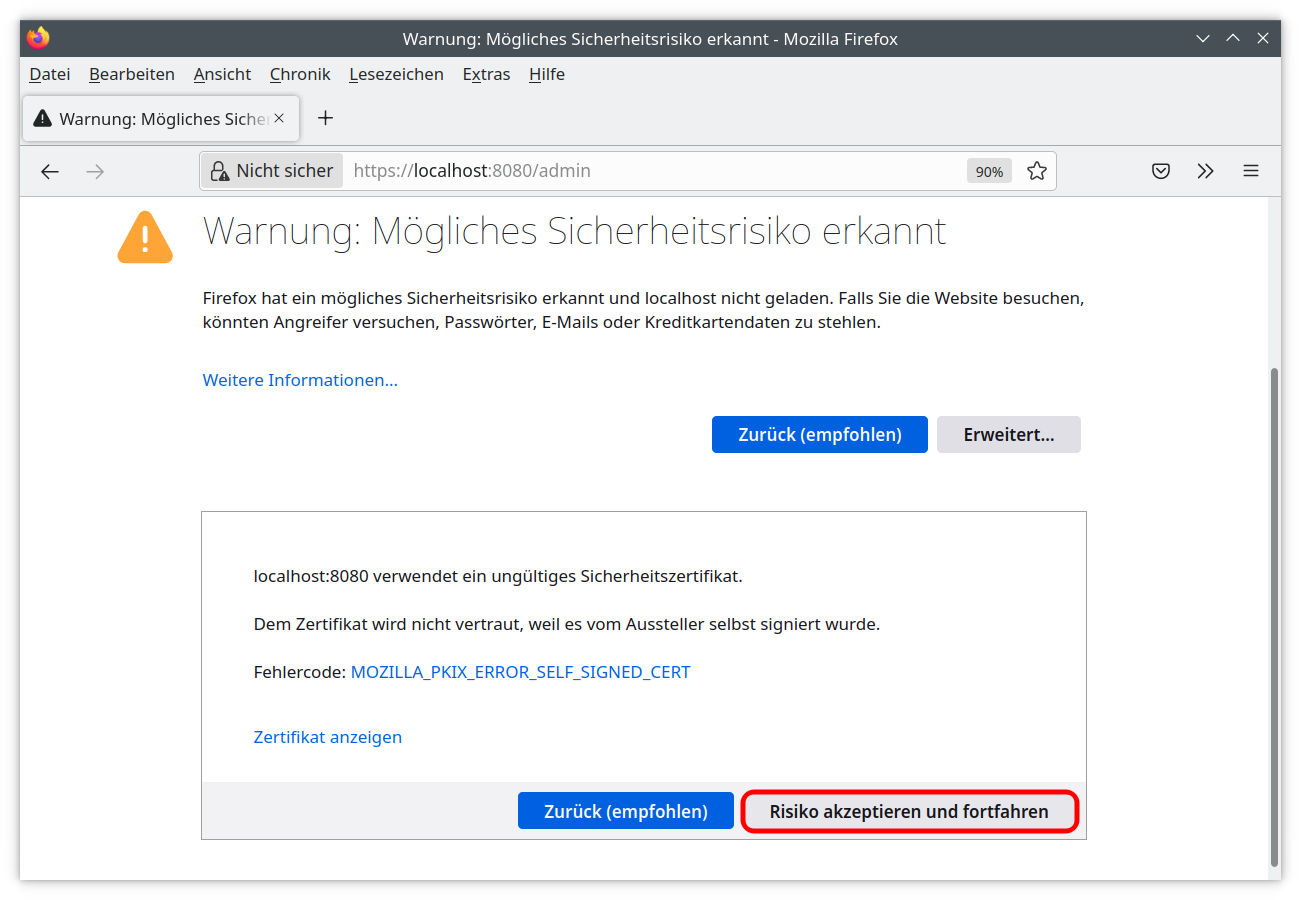Click the back navigation arrow

pos(50,171)
